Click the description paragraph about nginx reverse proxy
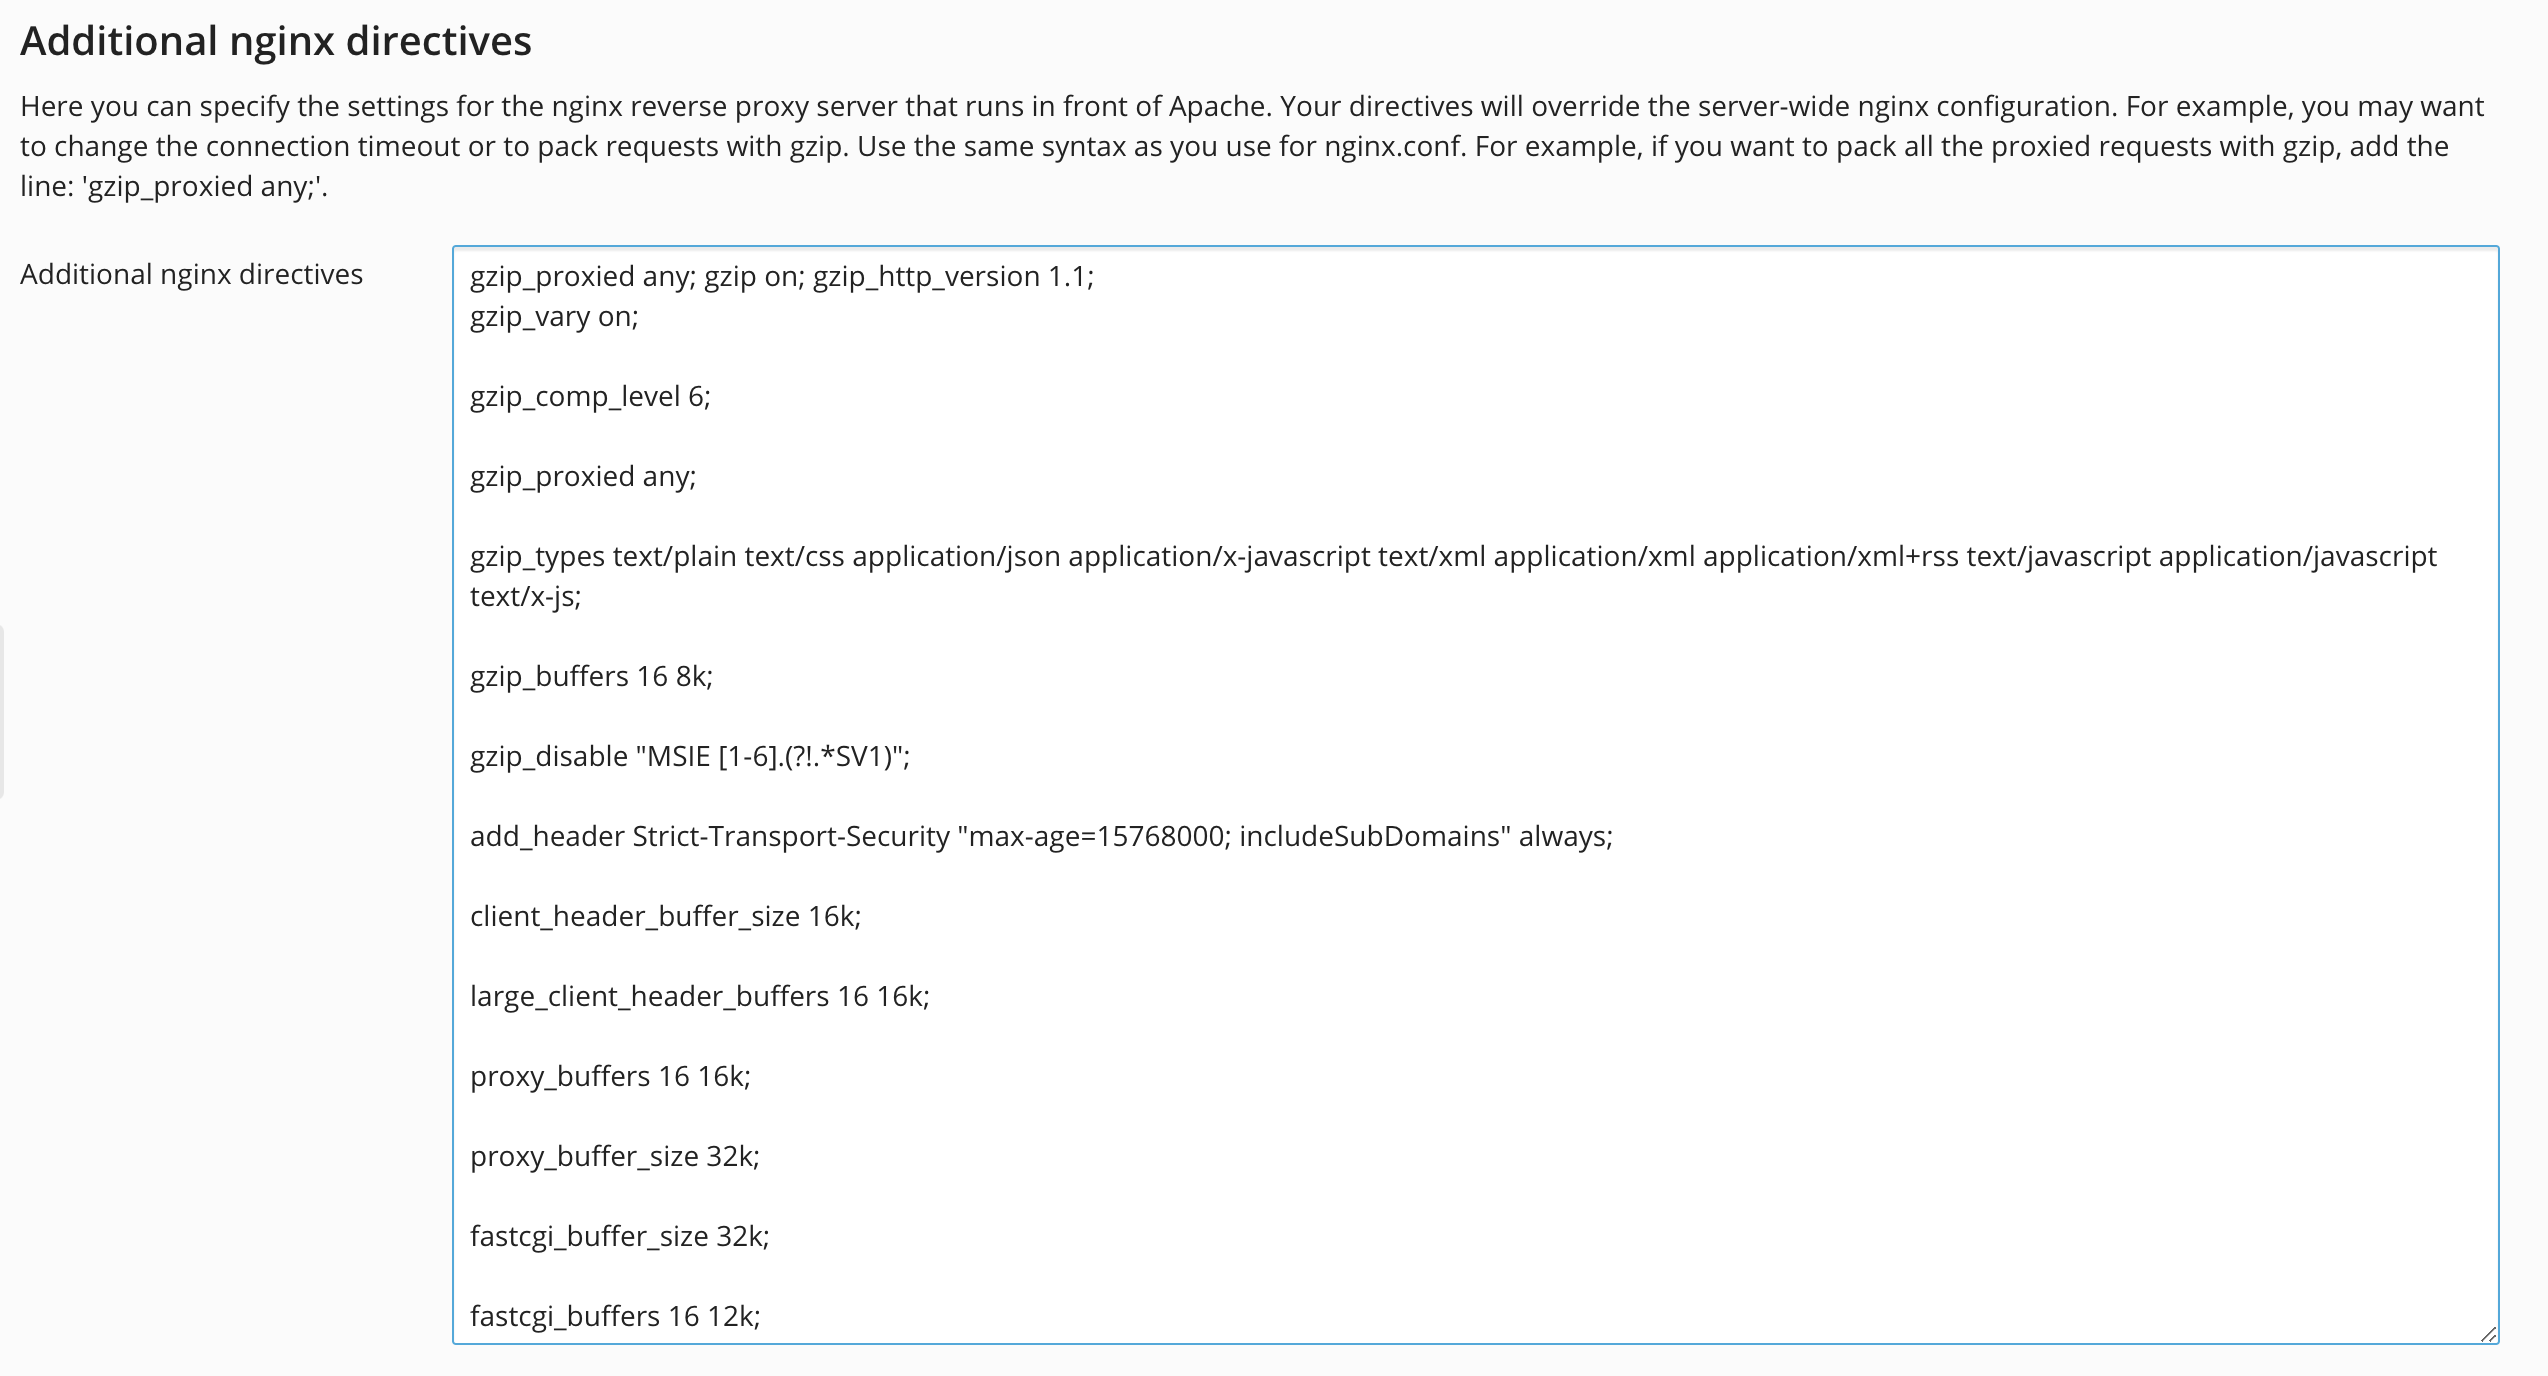Image resolution: width=2548 pixels, height=1376 pixels. click(x=1250, y=146)
